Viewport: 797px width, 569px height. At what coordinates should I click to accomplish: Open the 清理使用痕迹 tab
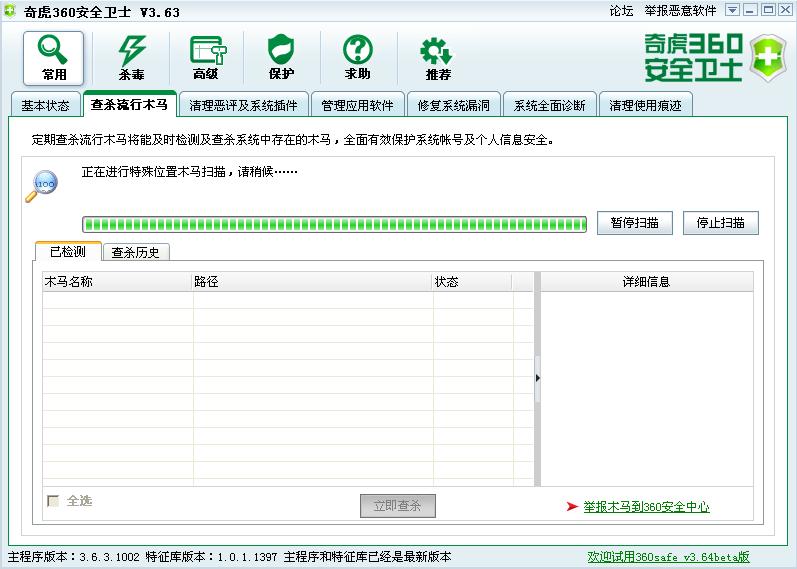[x=646, y=105]
